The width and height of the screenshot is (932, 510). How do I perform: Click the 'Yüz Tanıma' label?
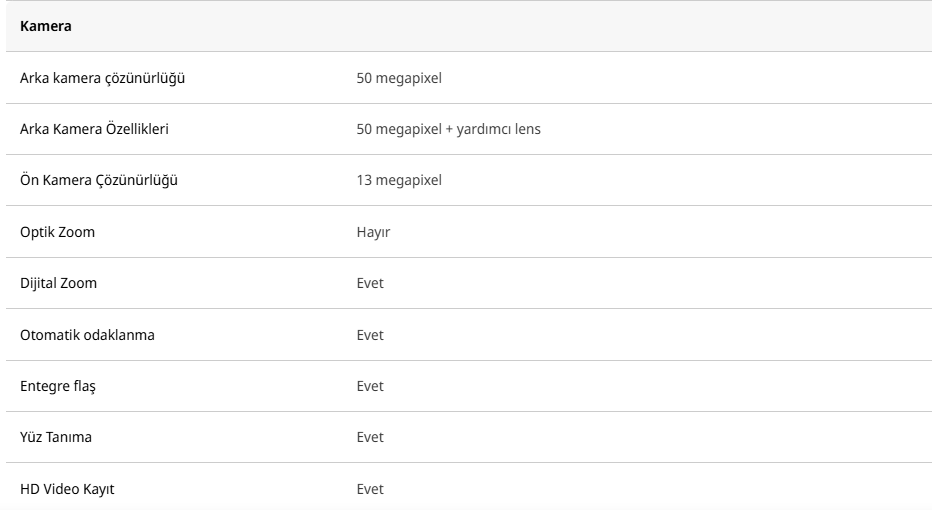click(x=56, y=437)
